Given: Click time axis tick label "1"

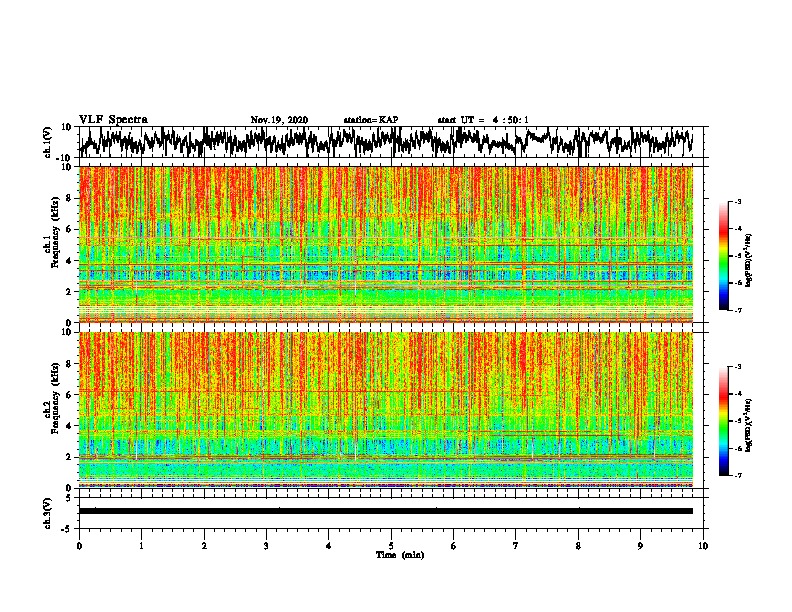Looking at the screenshot, I should point(142,546).
